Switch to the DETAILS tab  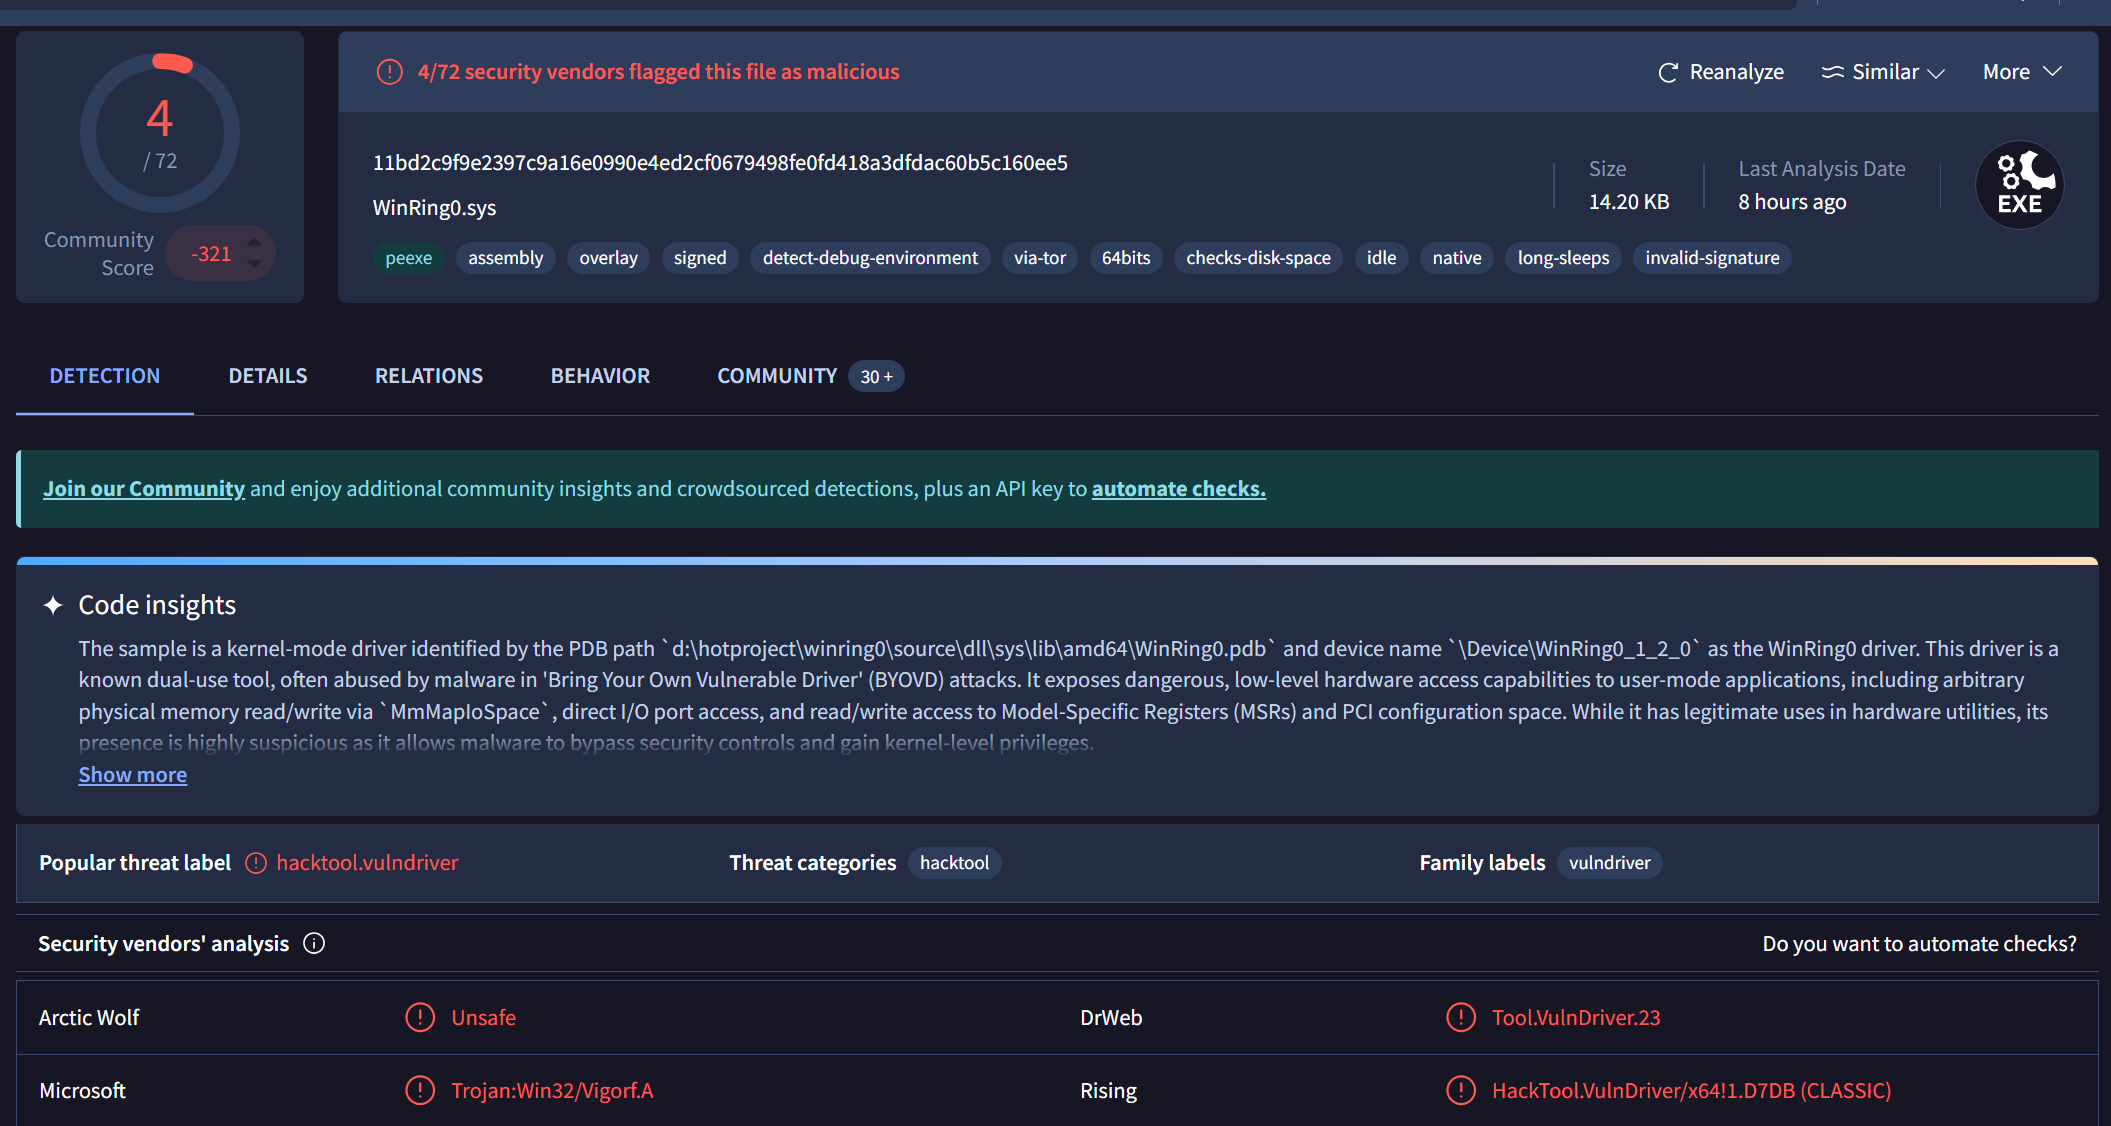coord(268,376)
